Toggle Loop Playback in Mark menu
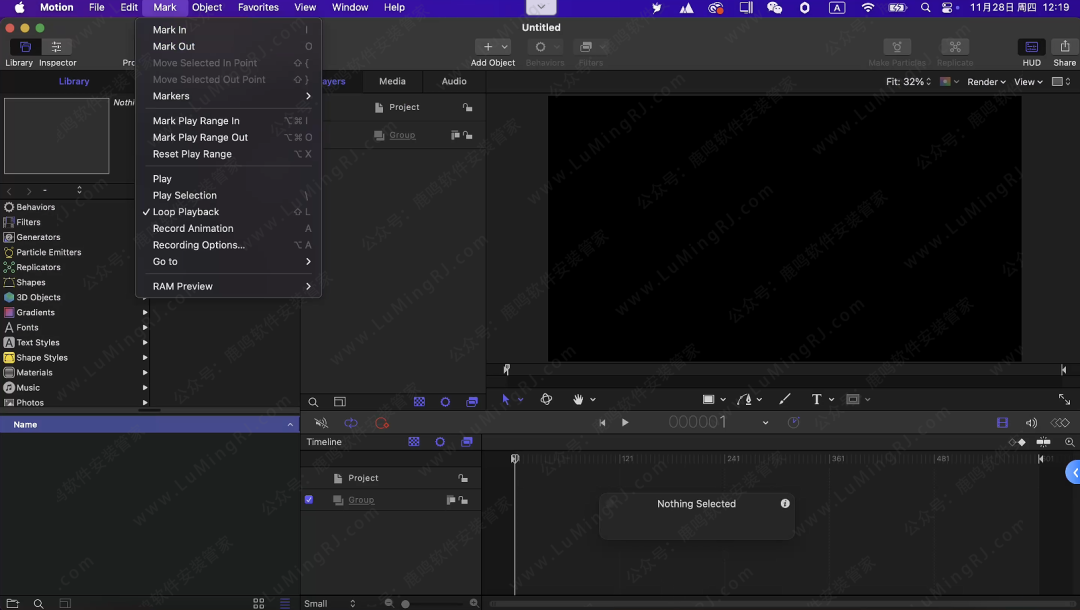Screen dimensions: 1080x610 [186, 212]
